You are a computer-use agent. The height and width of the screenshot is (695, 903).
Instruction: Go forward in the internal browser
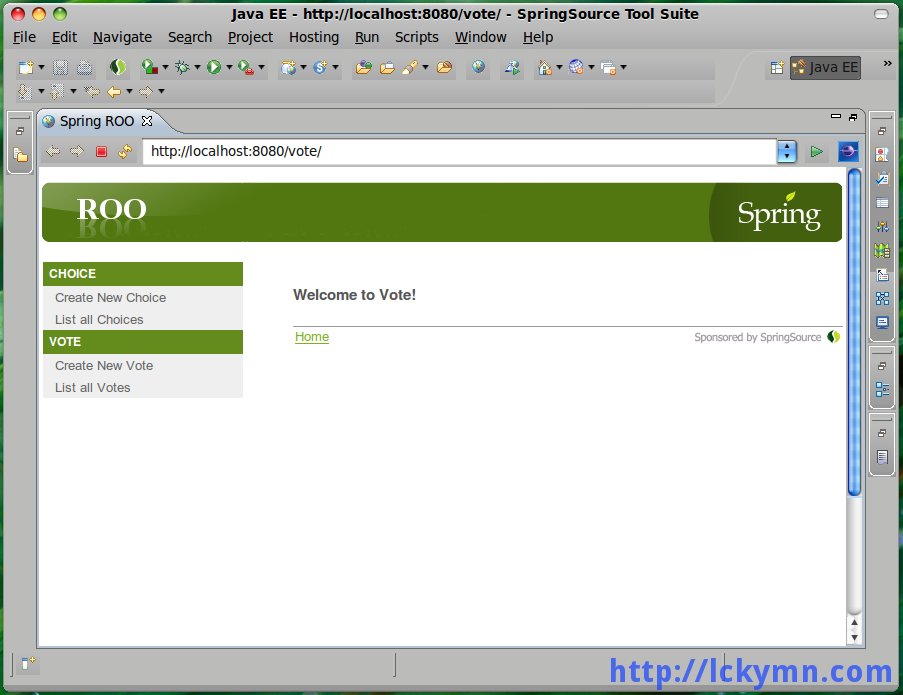point(77,151)
